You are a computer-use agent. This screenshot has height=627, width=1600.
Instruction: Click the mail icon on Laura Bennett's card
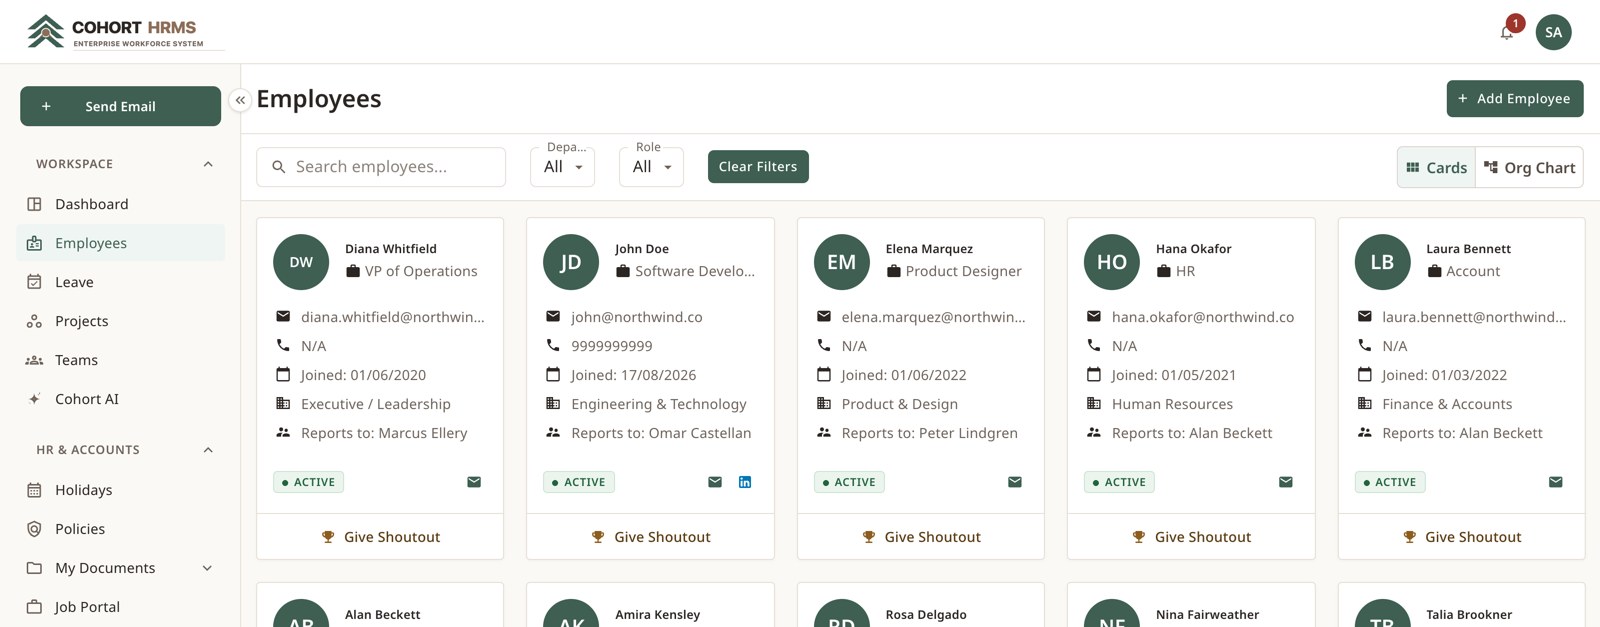1556,482
